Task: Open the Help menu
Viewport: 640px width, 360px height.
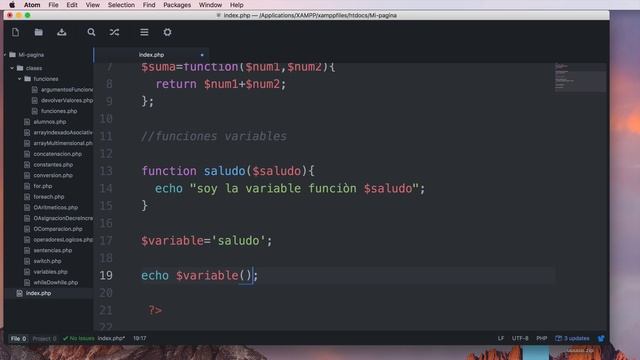Action: (237, 5)
